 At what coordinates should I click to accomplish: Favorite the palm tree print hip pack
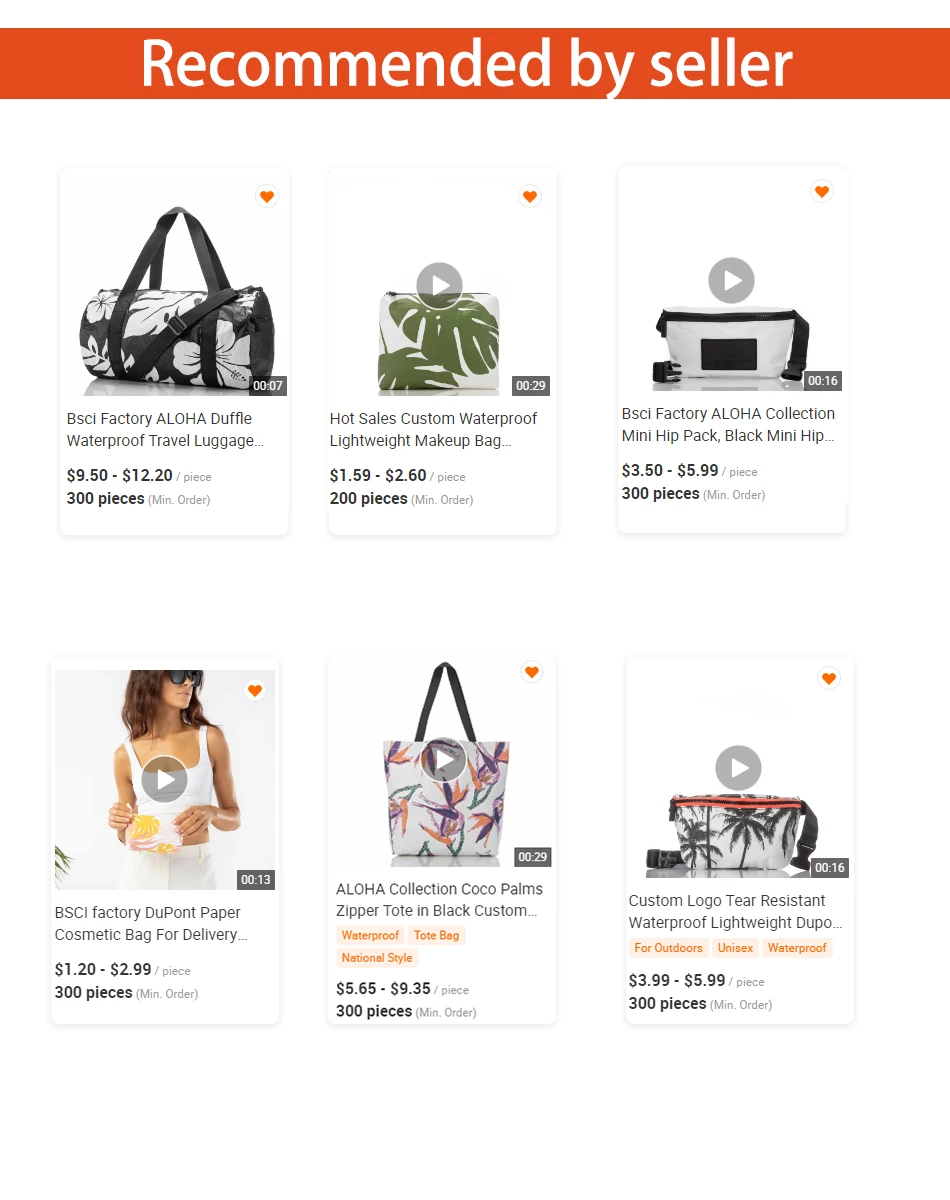click(x=829, y=679)
